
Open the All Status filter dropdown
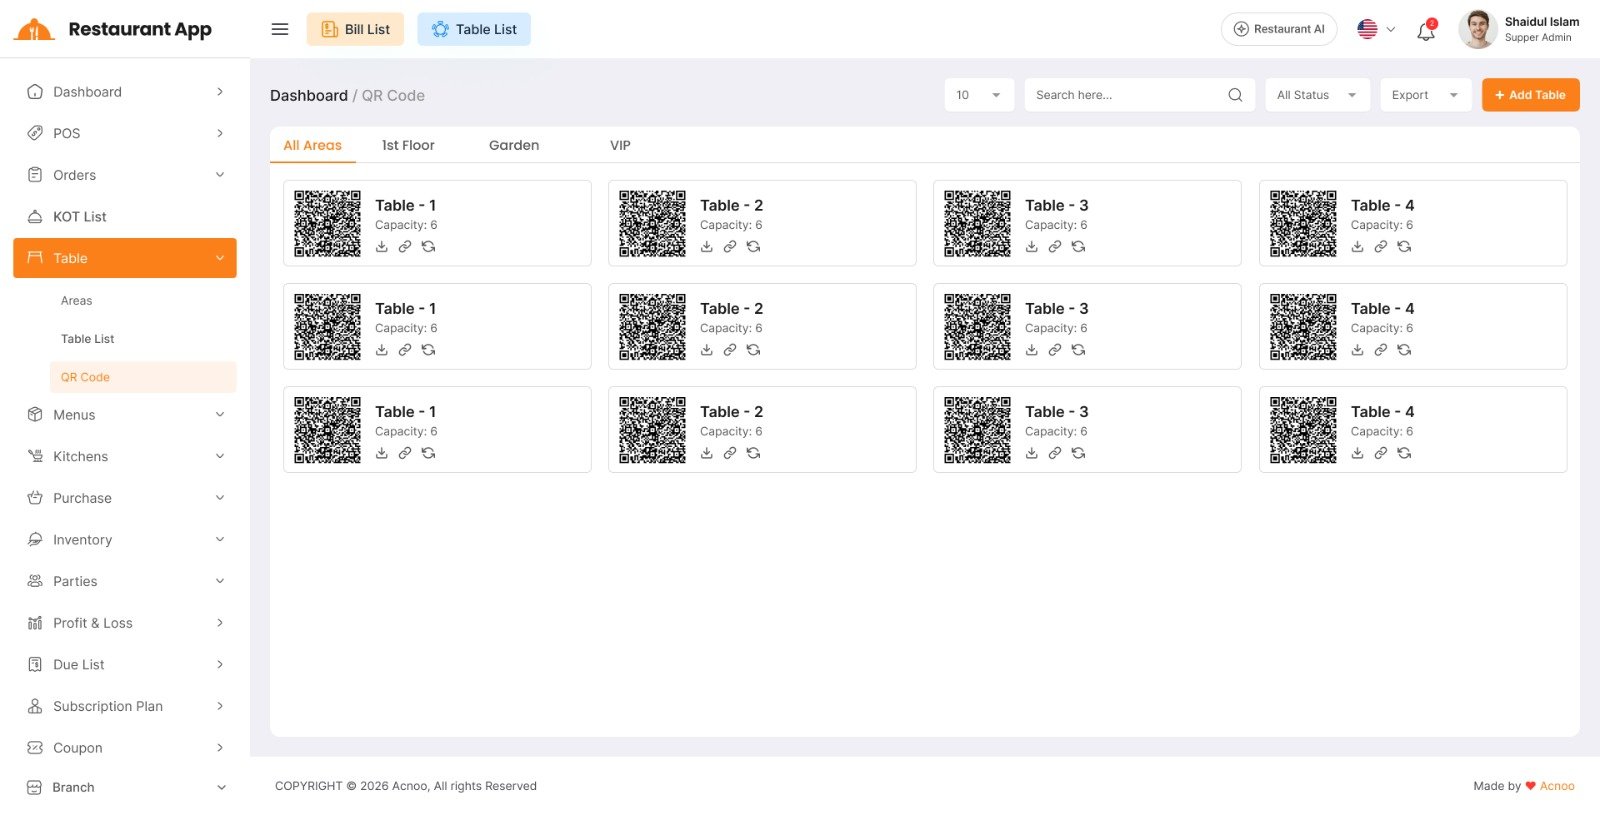[x=1317, y=95]
